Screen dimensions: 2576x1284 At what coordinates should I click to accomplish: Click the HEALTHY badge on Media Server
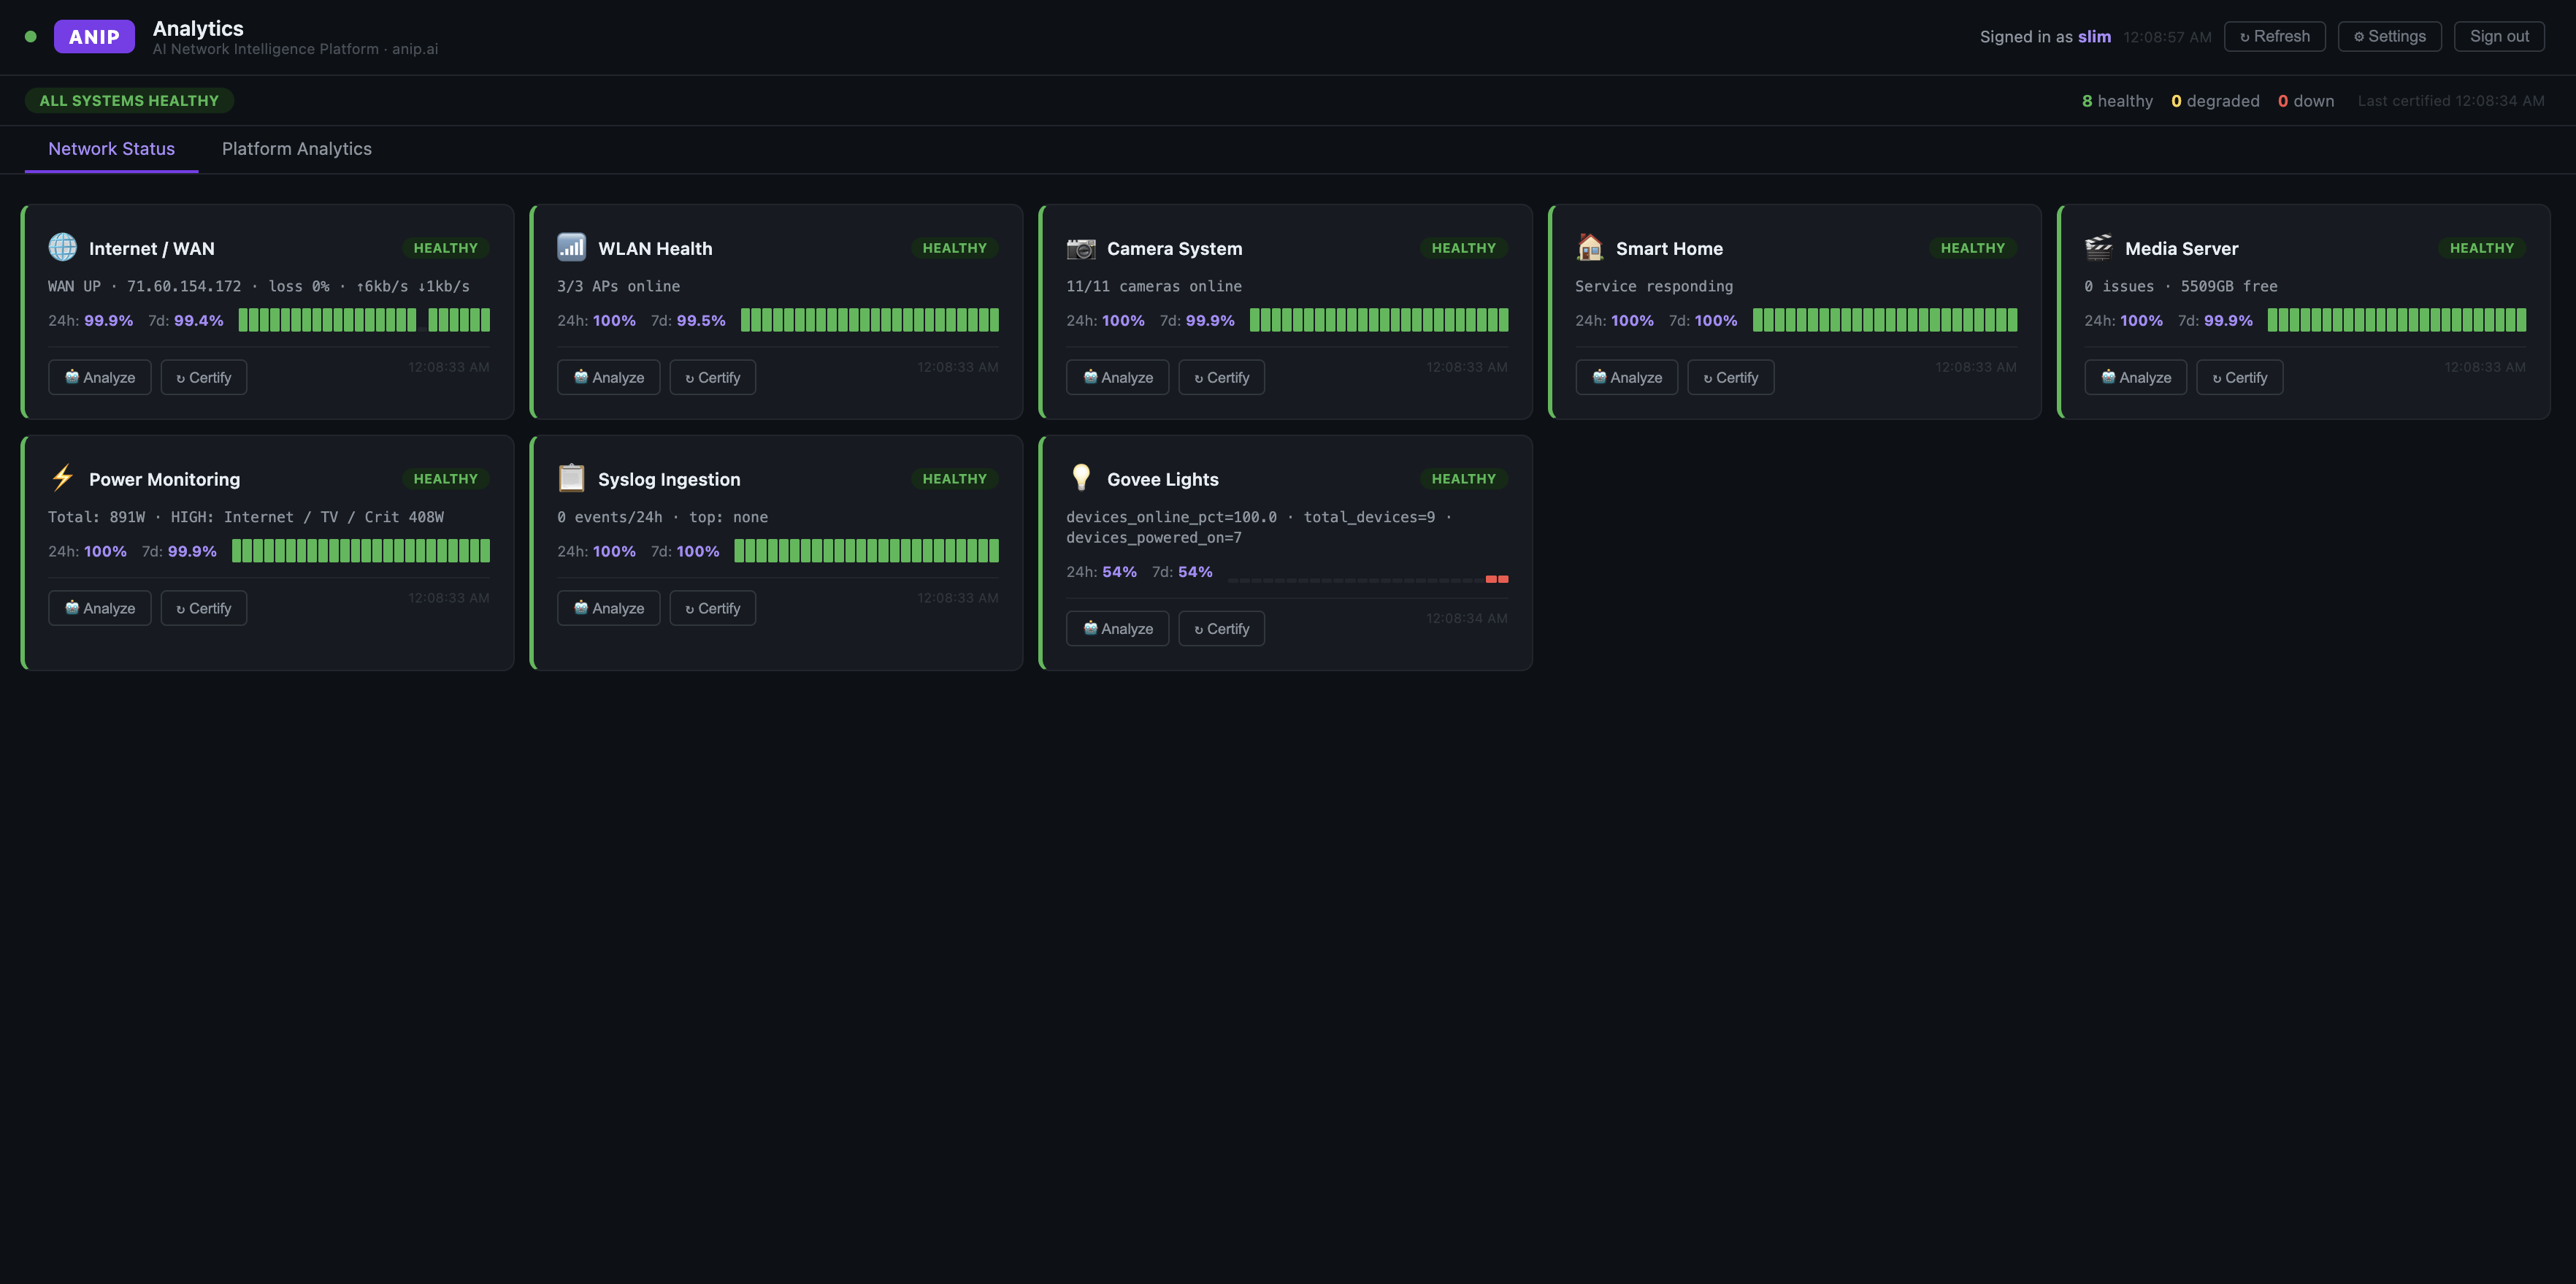2482,248
